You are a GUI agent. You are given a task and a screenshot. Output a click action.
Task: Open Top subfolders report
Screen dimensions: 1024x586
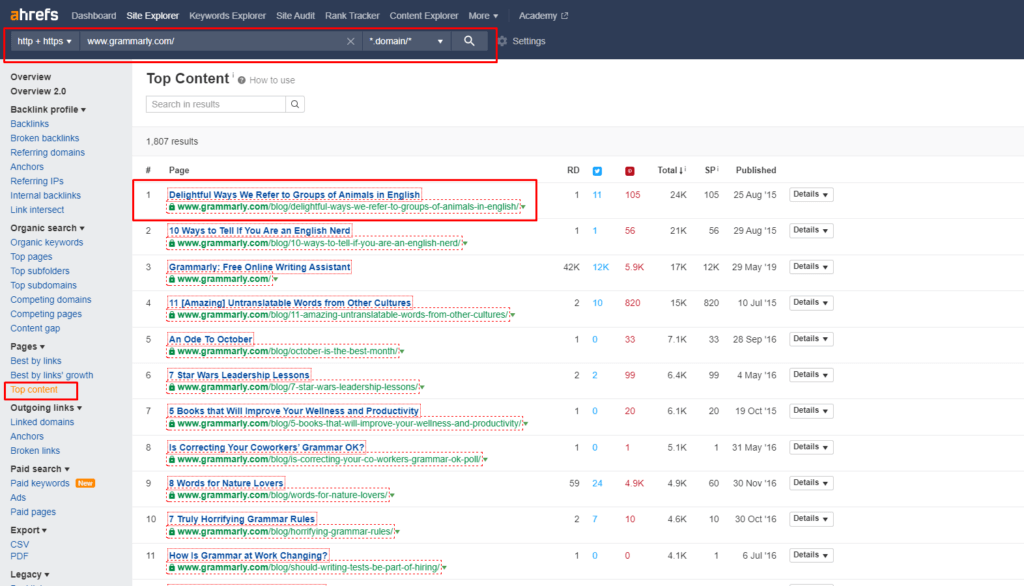coord(40,271)
